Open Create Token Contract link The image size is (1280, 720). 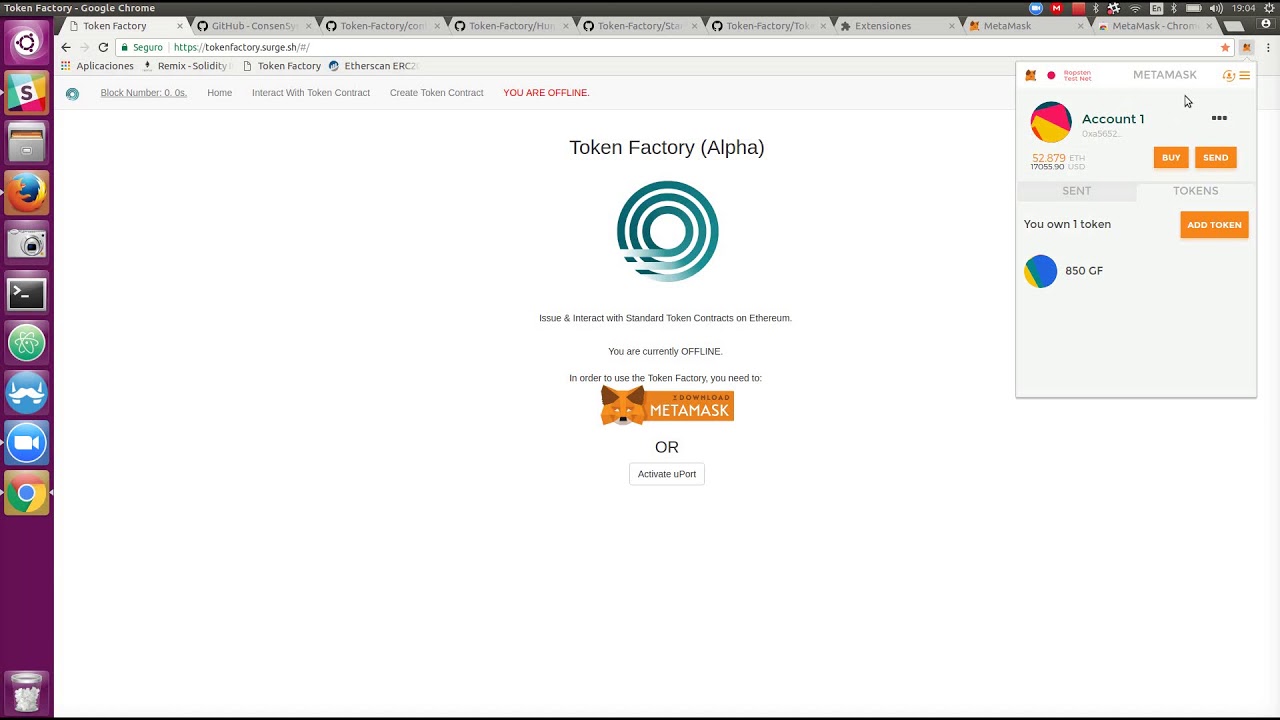click(x=437, y=93)
